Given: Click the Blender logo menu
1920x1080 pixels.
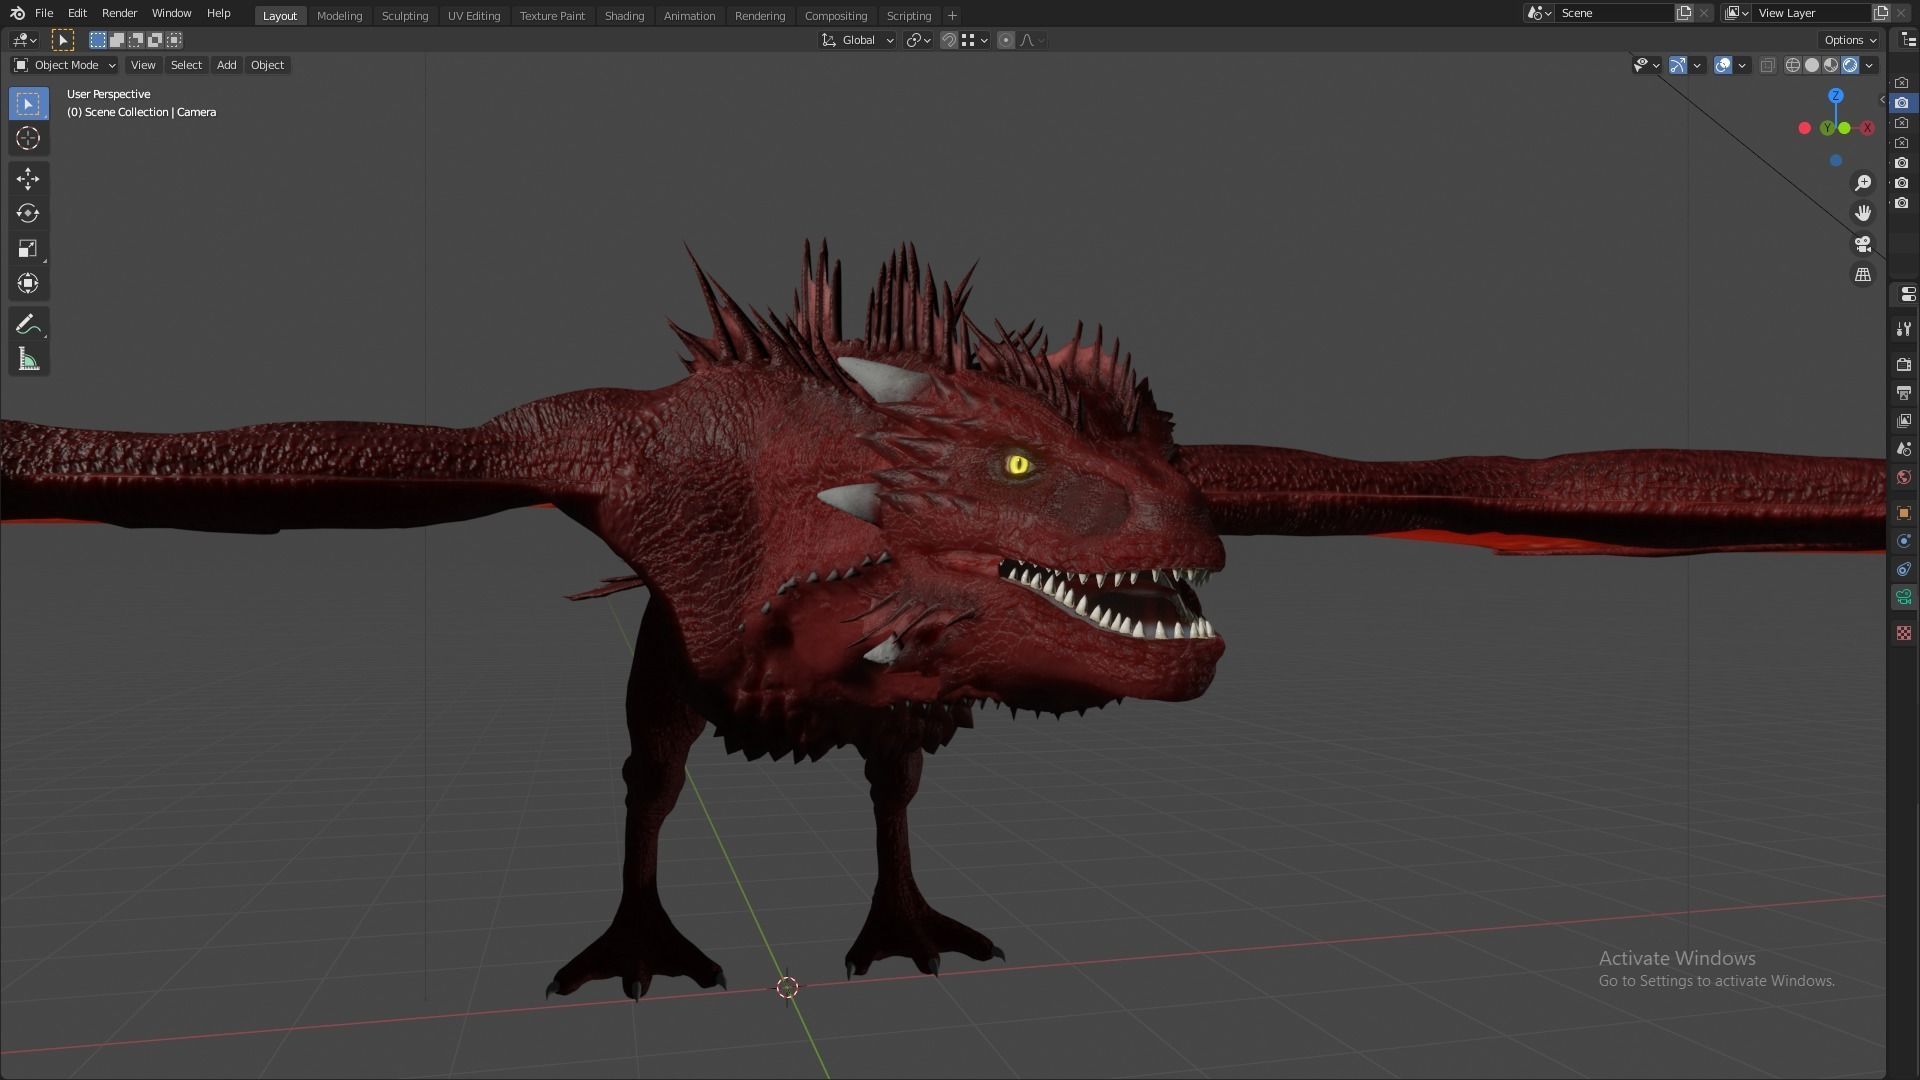Looking at the screenshot, I should point(17,13).
